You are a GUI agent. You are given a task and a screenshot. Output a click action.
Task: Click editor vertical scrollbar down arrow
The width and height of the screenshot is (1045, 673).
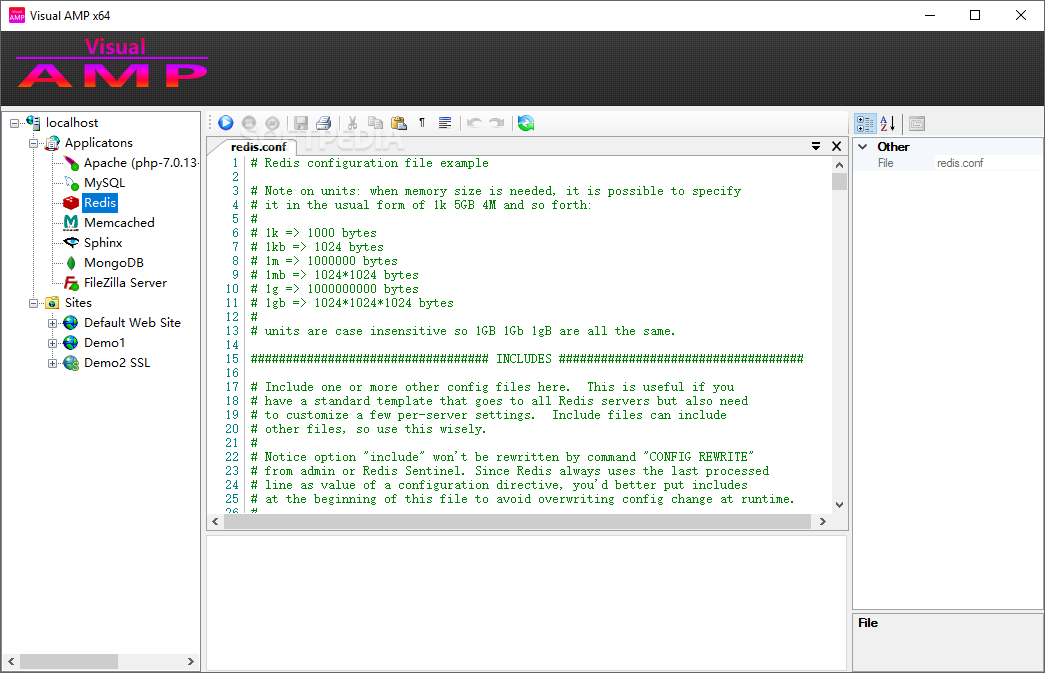point(840,505)
